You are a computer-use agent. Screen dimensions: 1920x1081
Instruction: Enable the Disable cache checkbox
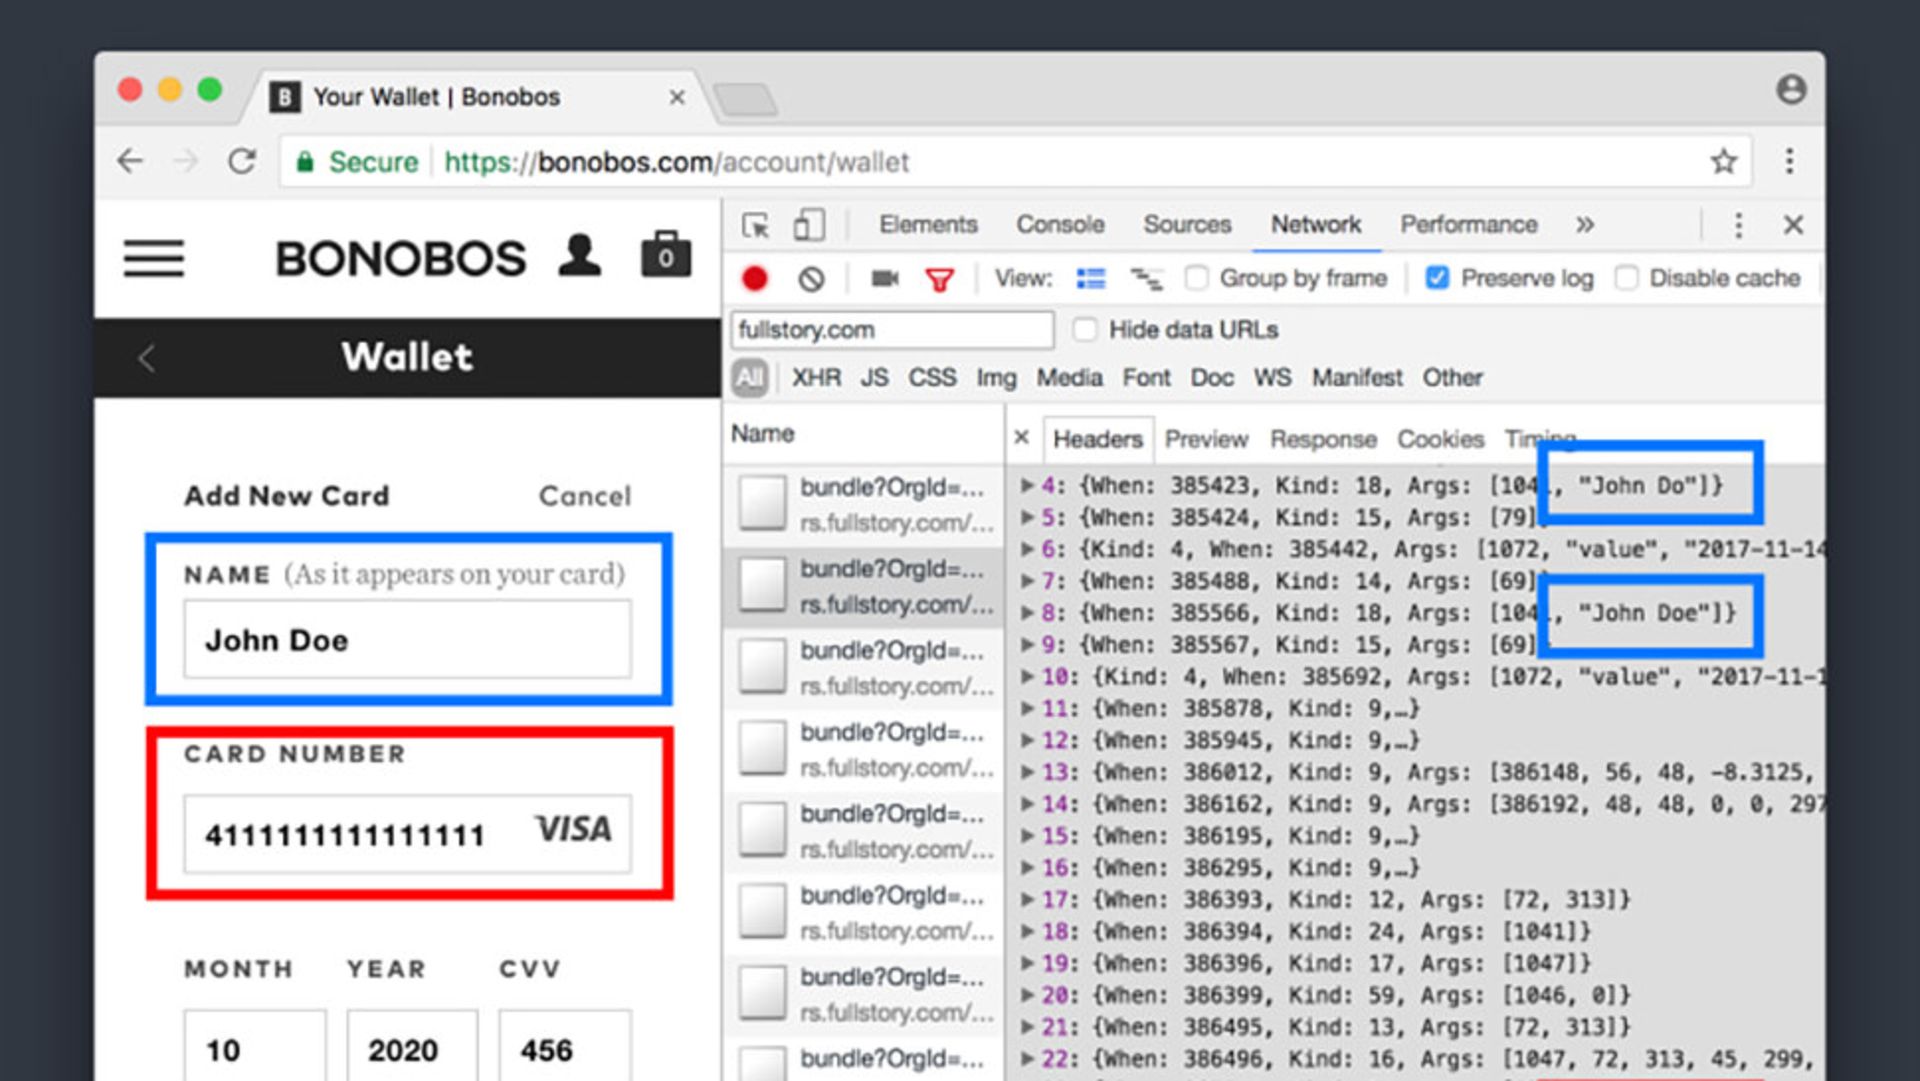click(1626, 278)
